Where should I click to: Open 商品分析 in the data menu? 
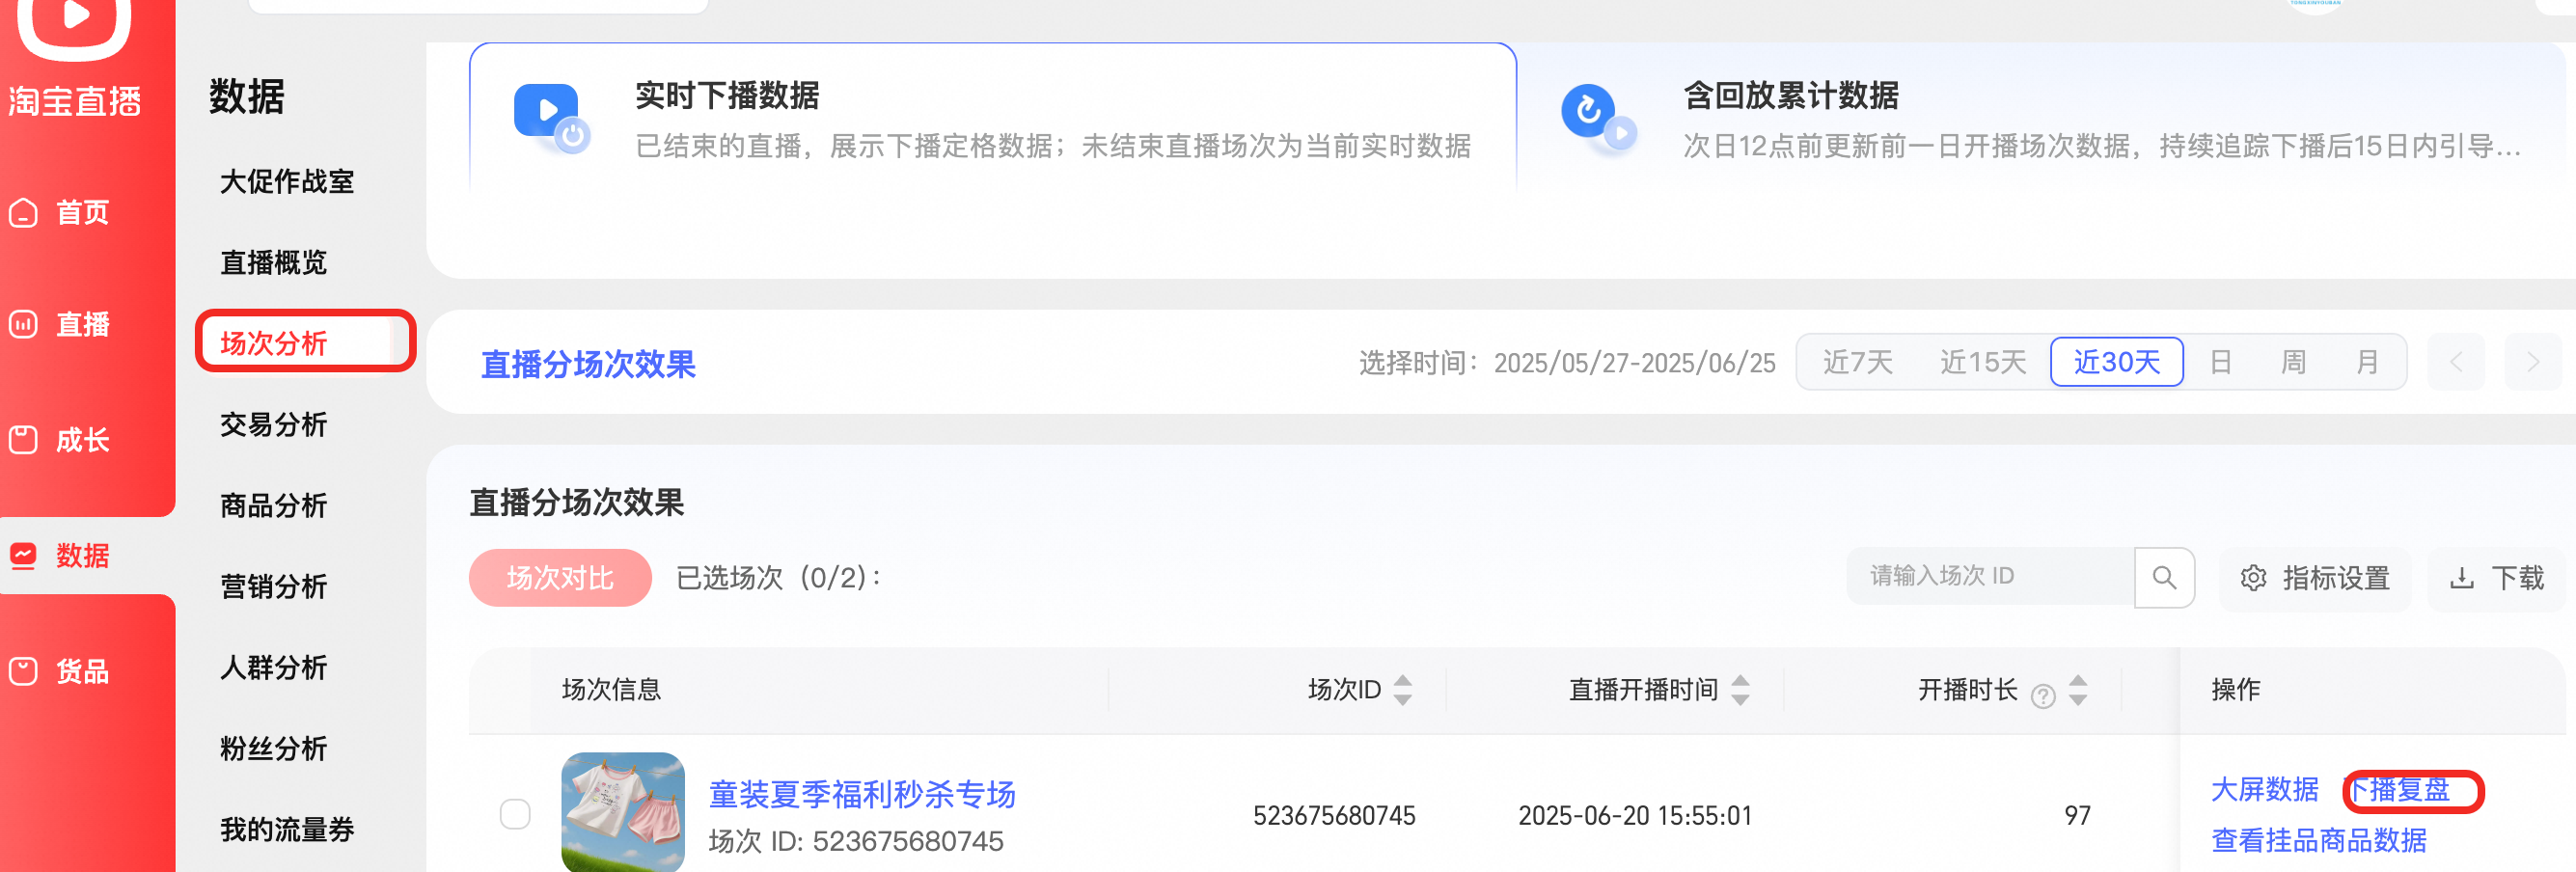pyautogui.click(x=274, y=505)
